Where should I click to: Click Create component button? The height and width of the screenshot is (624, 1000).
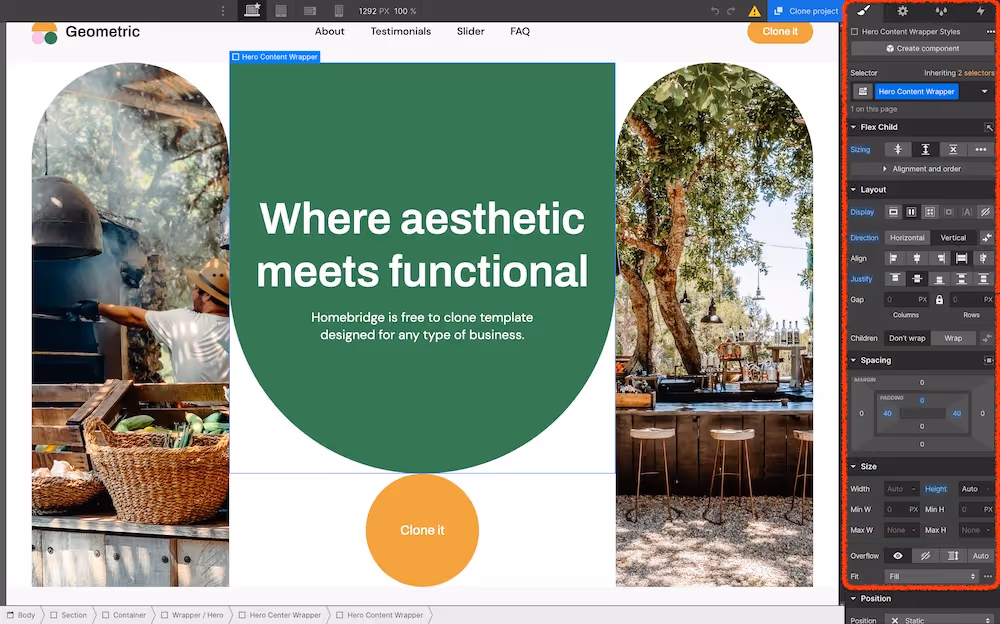click(x=922, y=48)
